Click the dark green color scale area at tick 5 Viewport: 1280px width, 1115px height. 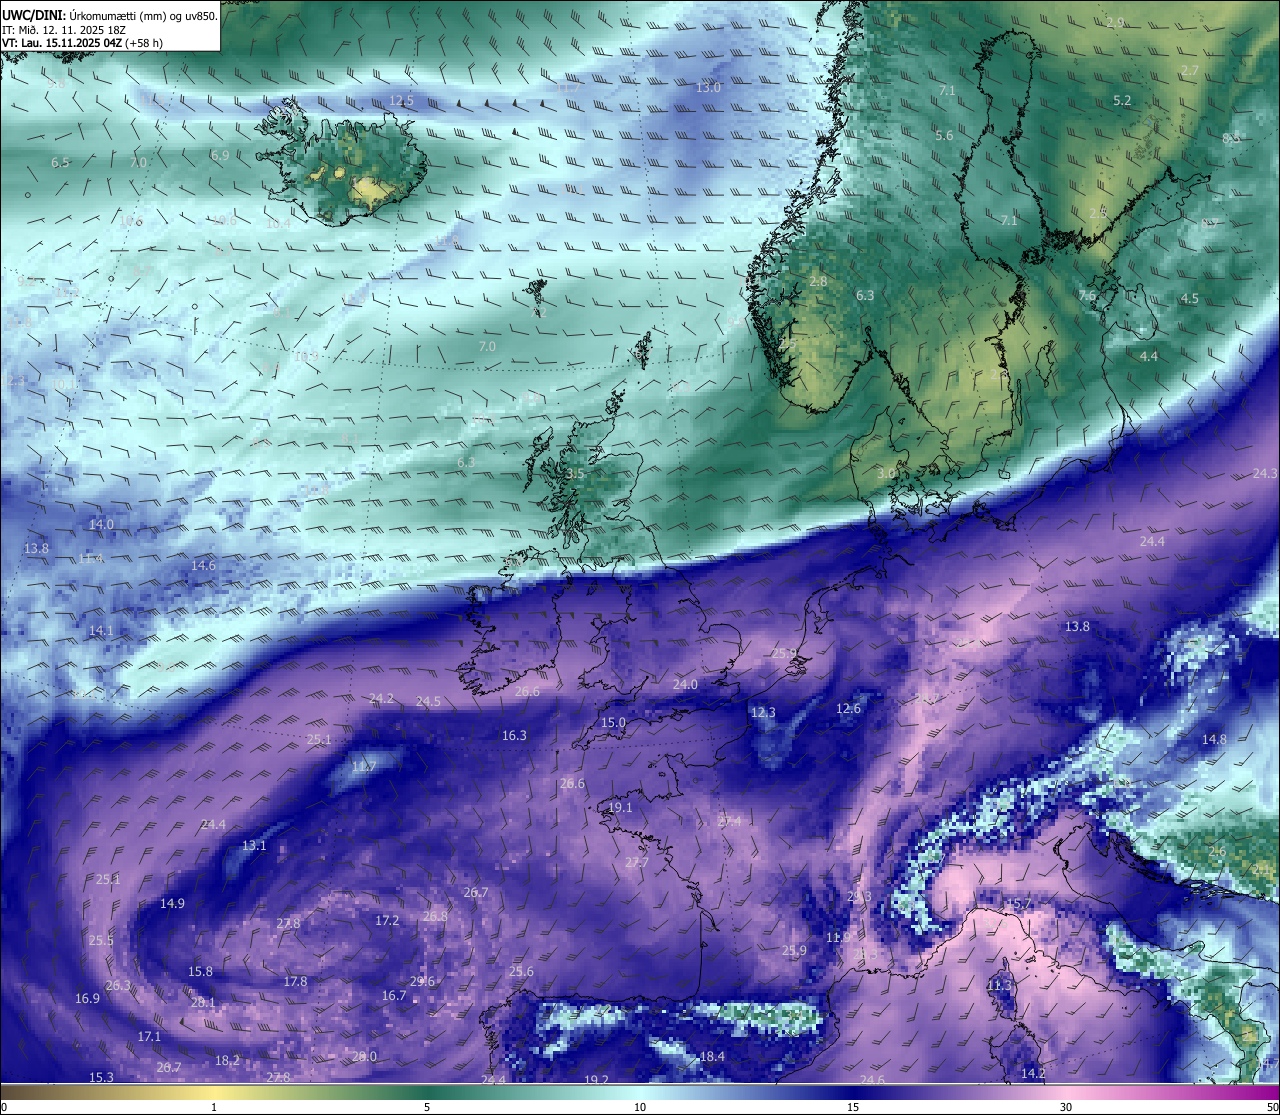[427, 1092]
